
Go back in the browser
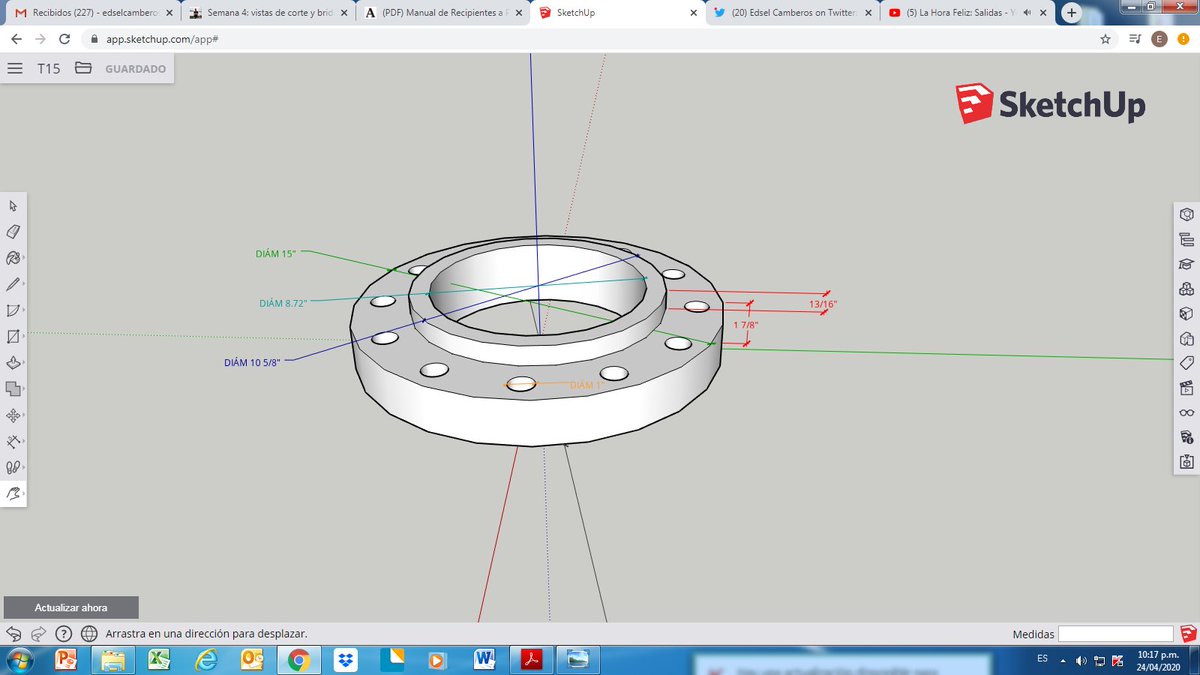point(16,39)
